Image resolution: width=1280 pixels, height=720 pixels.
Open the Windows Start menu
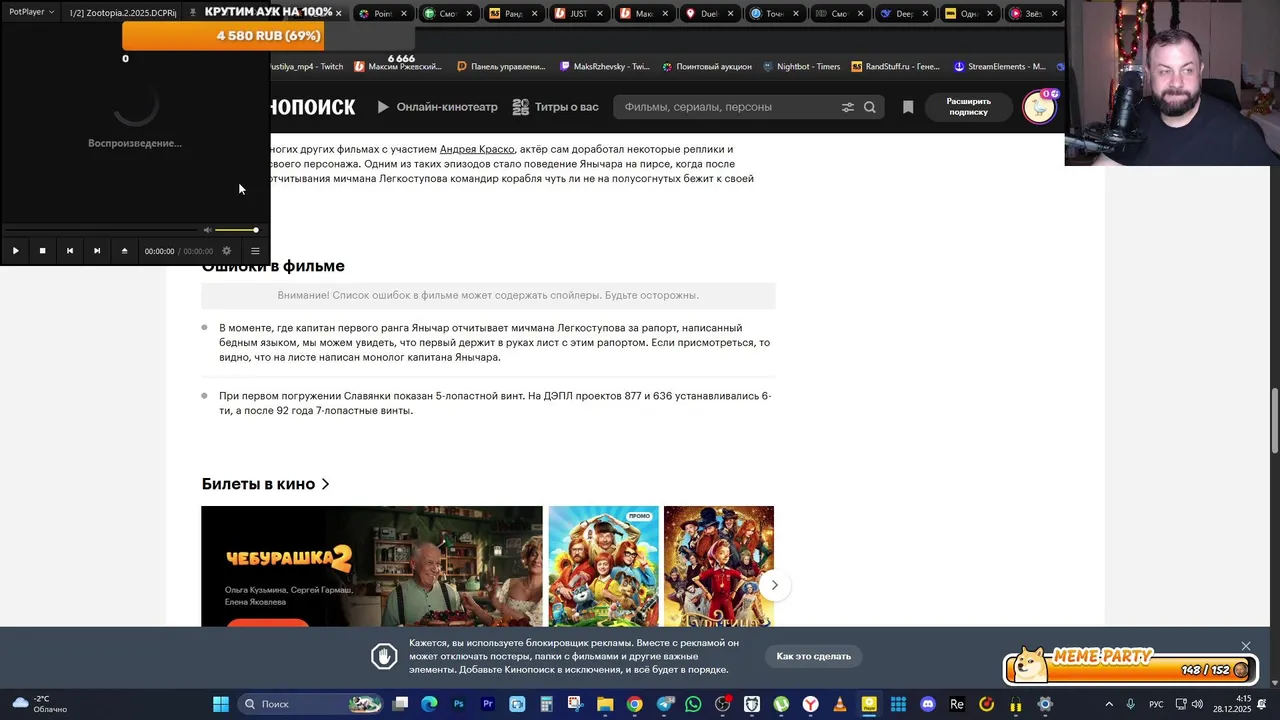221,704
